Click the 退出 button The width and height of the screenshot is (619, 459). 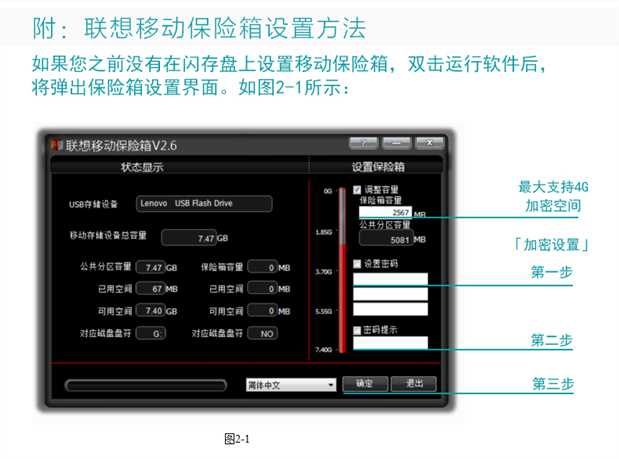coord(414,384)
